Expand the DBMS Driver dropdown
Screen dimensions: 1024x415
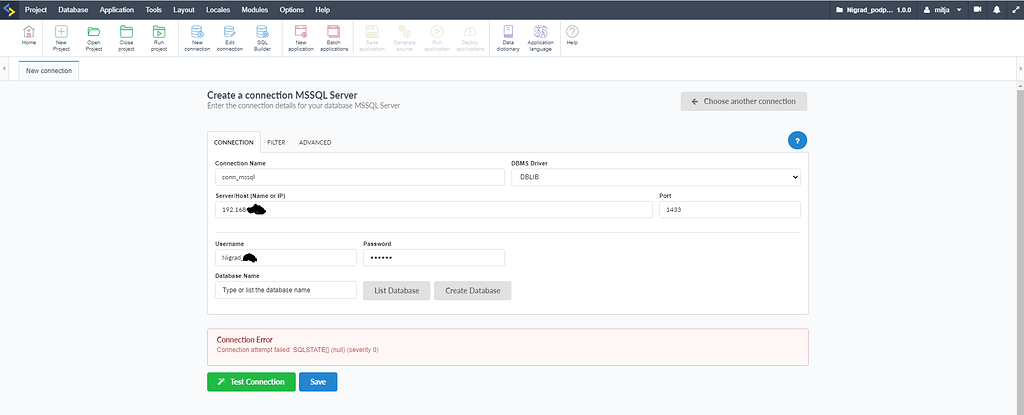pyautogui.click(x=655, y=177)
